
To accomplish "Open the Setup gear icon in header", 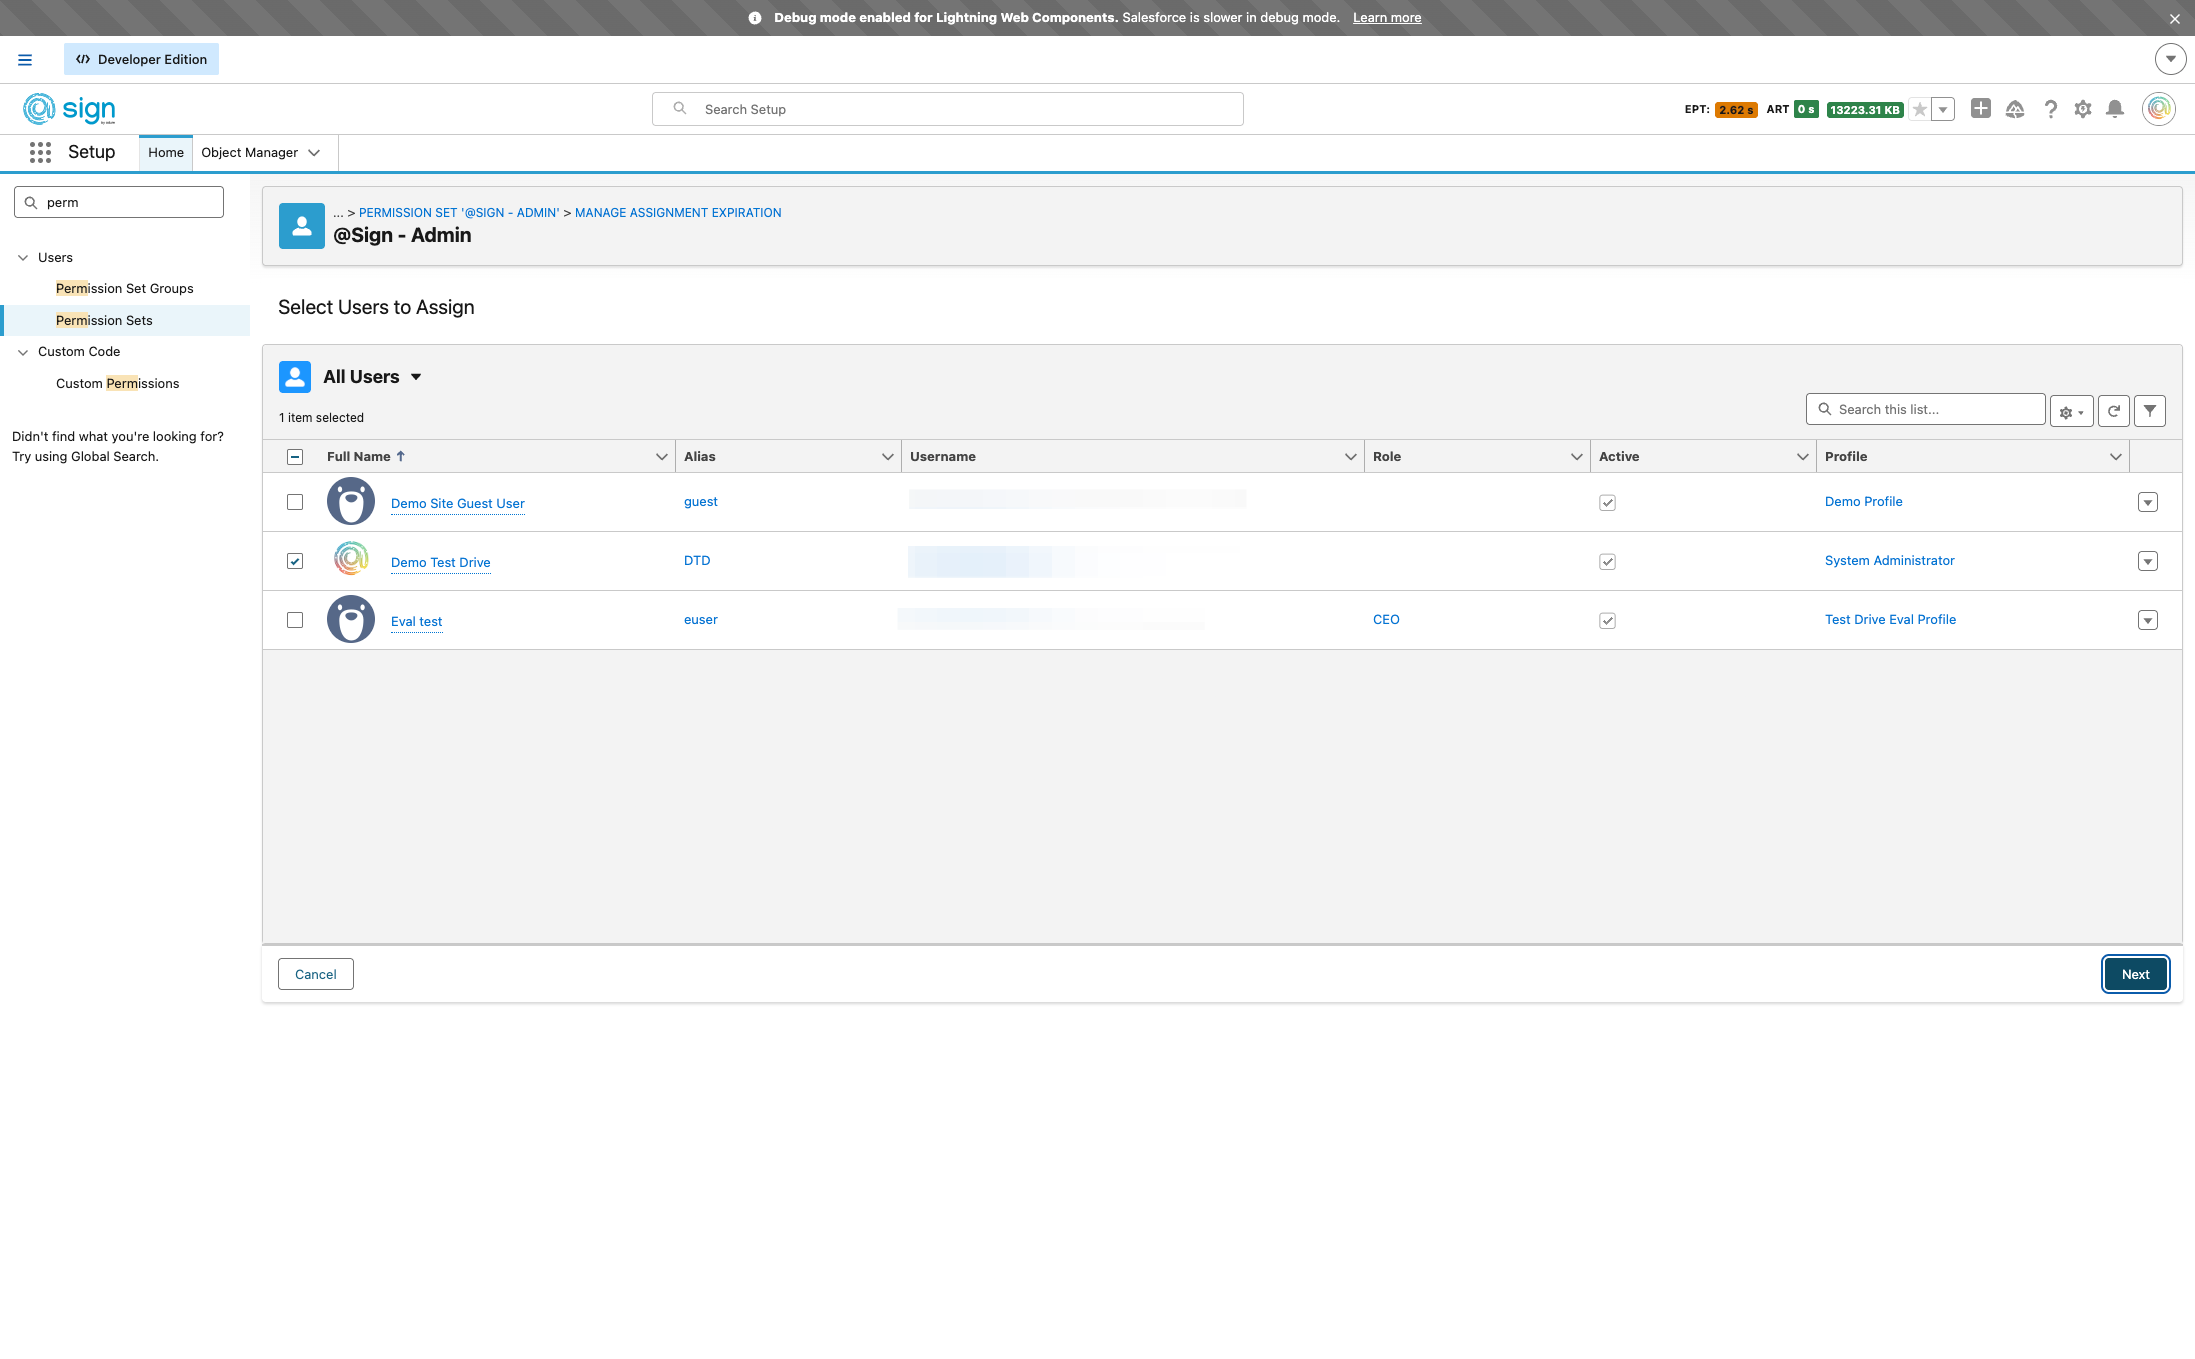I will [2082, 109].
